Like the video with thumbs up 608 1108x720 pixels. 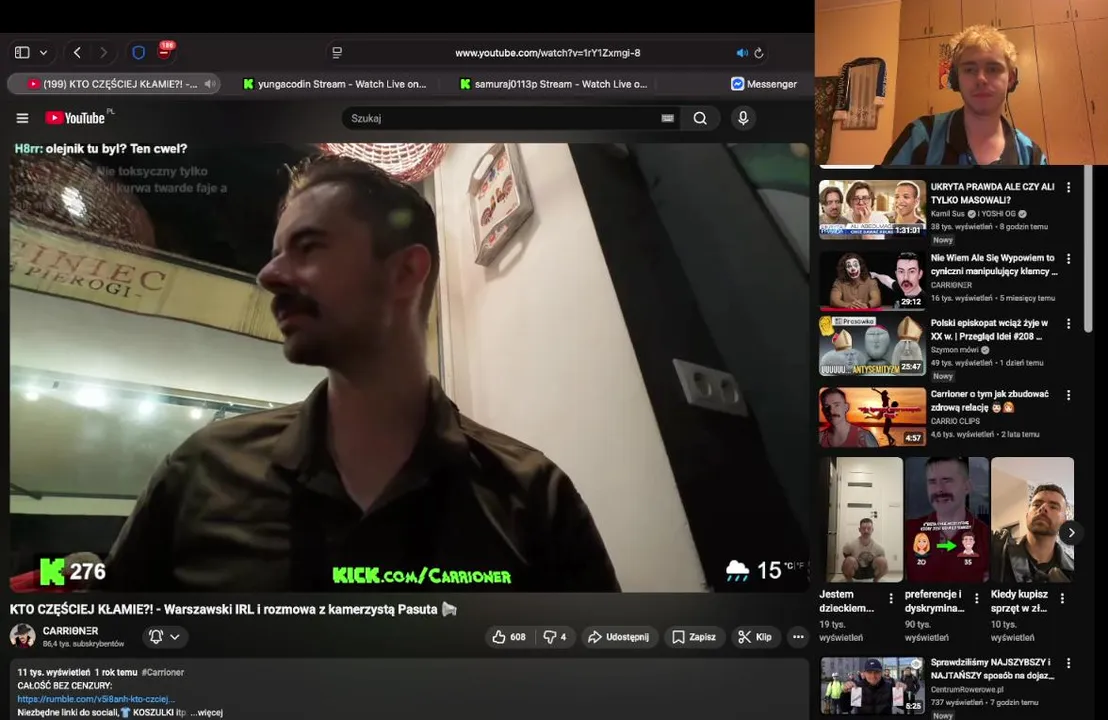pos(509,637)
